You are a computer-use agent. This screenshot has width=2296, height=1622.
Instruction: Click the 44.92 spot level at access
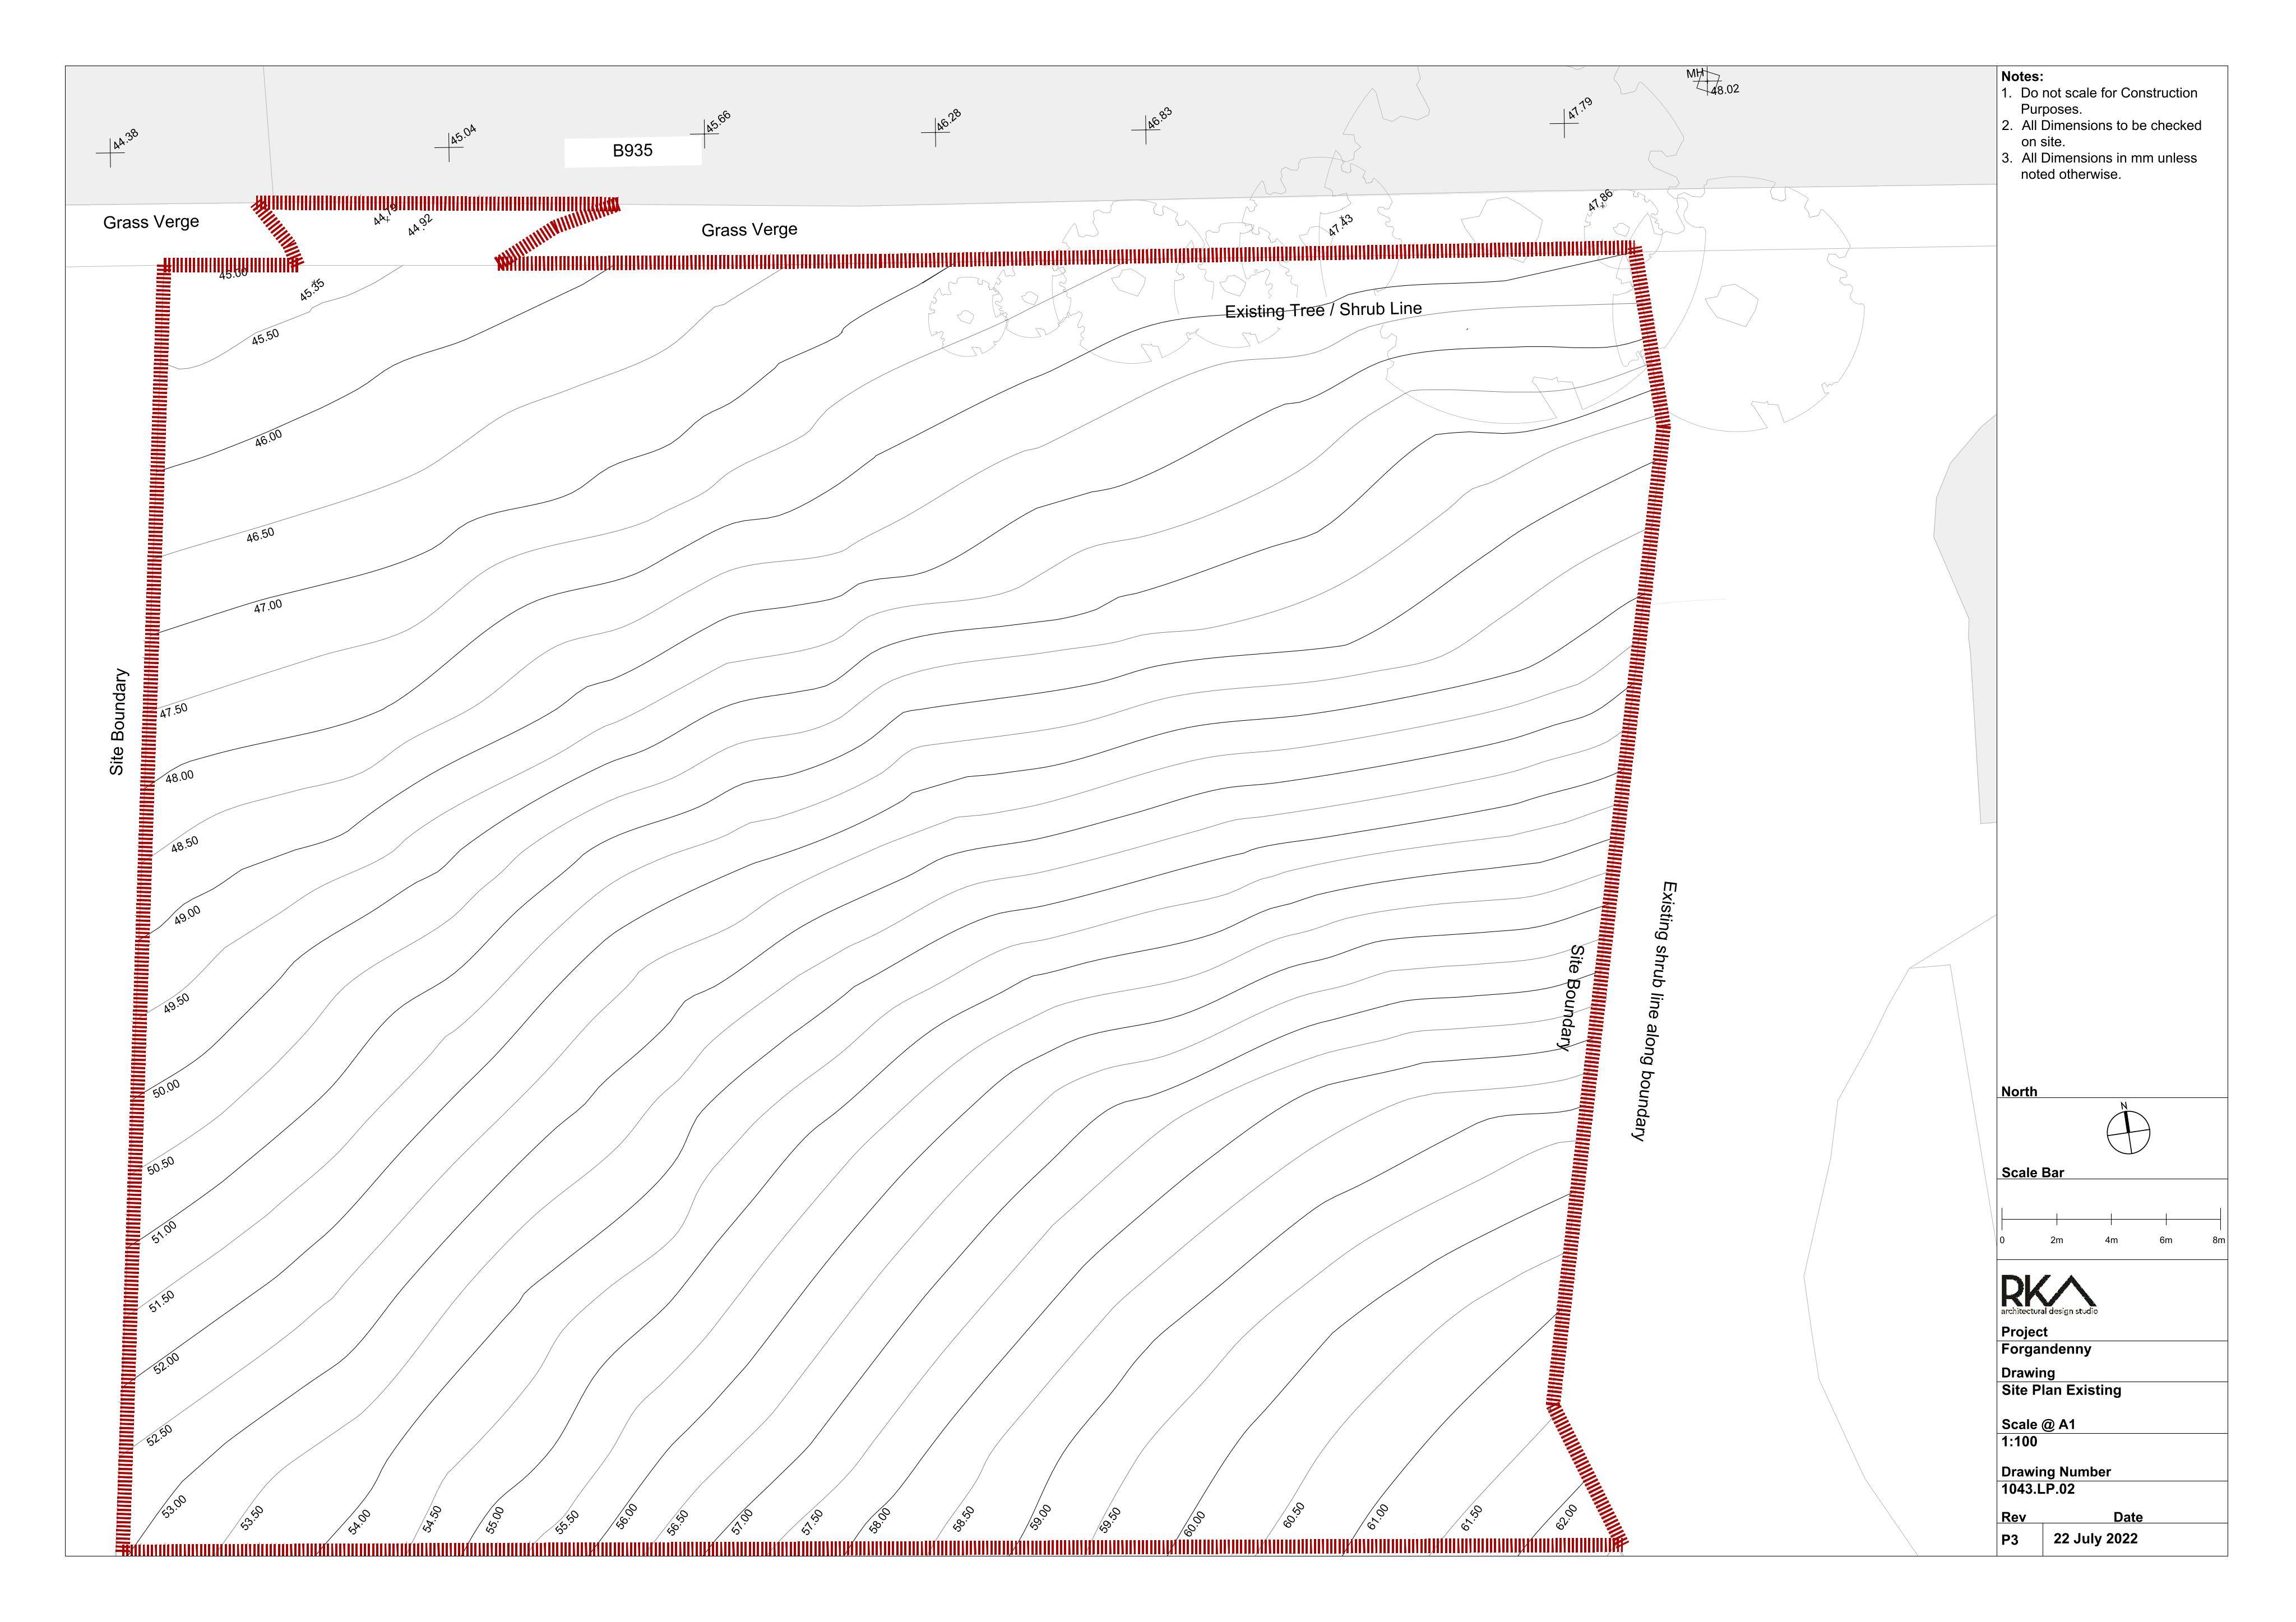click(x=420, y=226)
